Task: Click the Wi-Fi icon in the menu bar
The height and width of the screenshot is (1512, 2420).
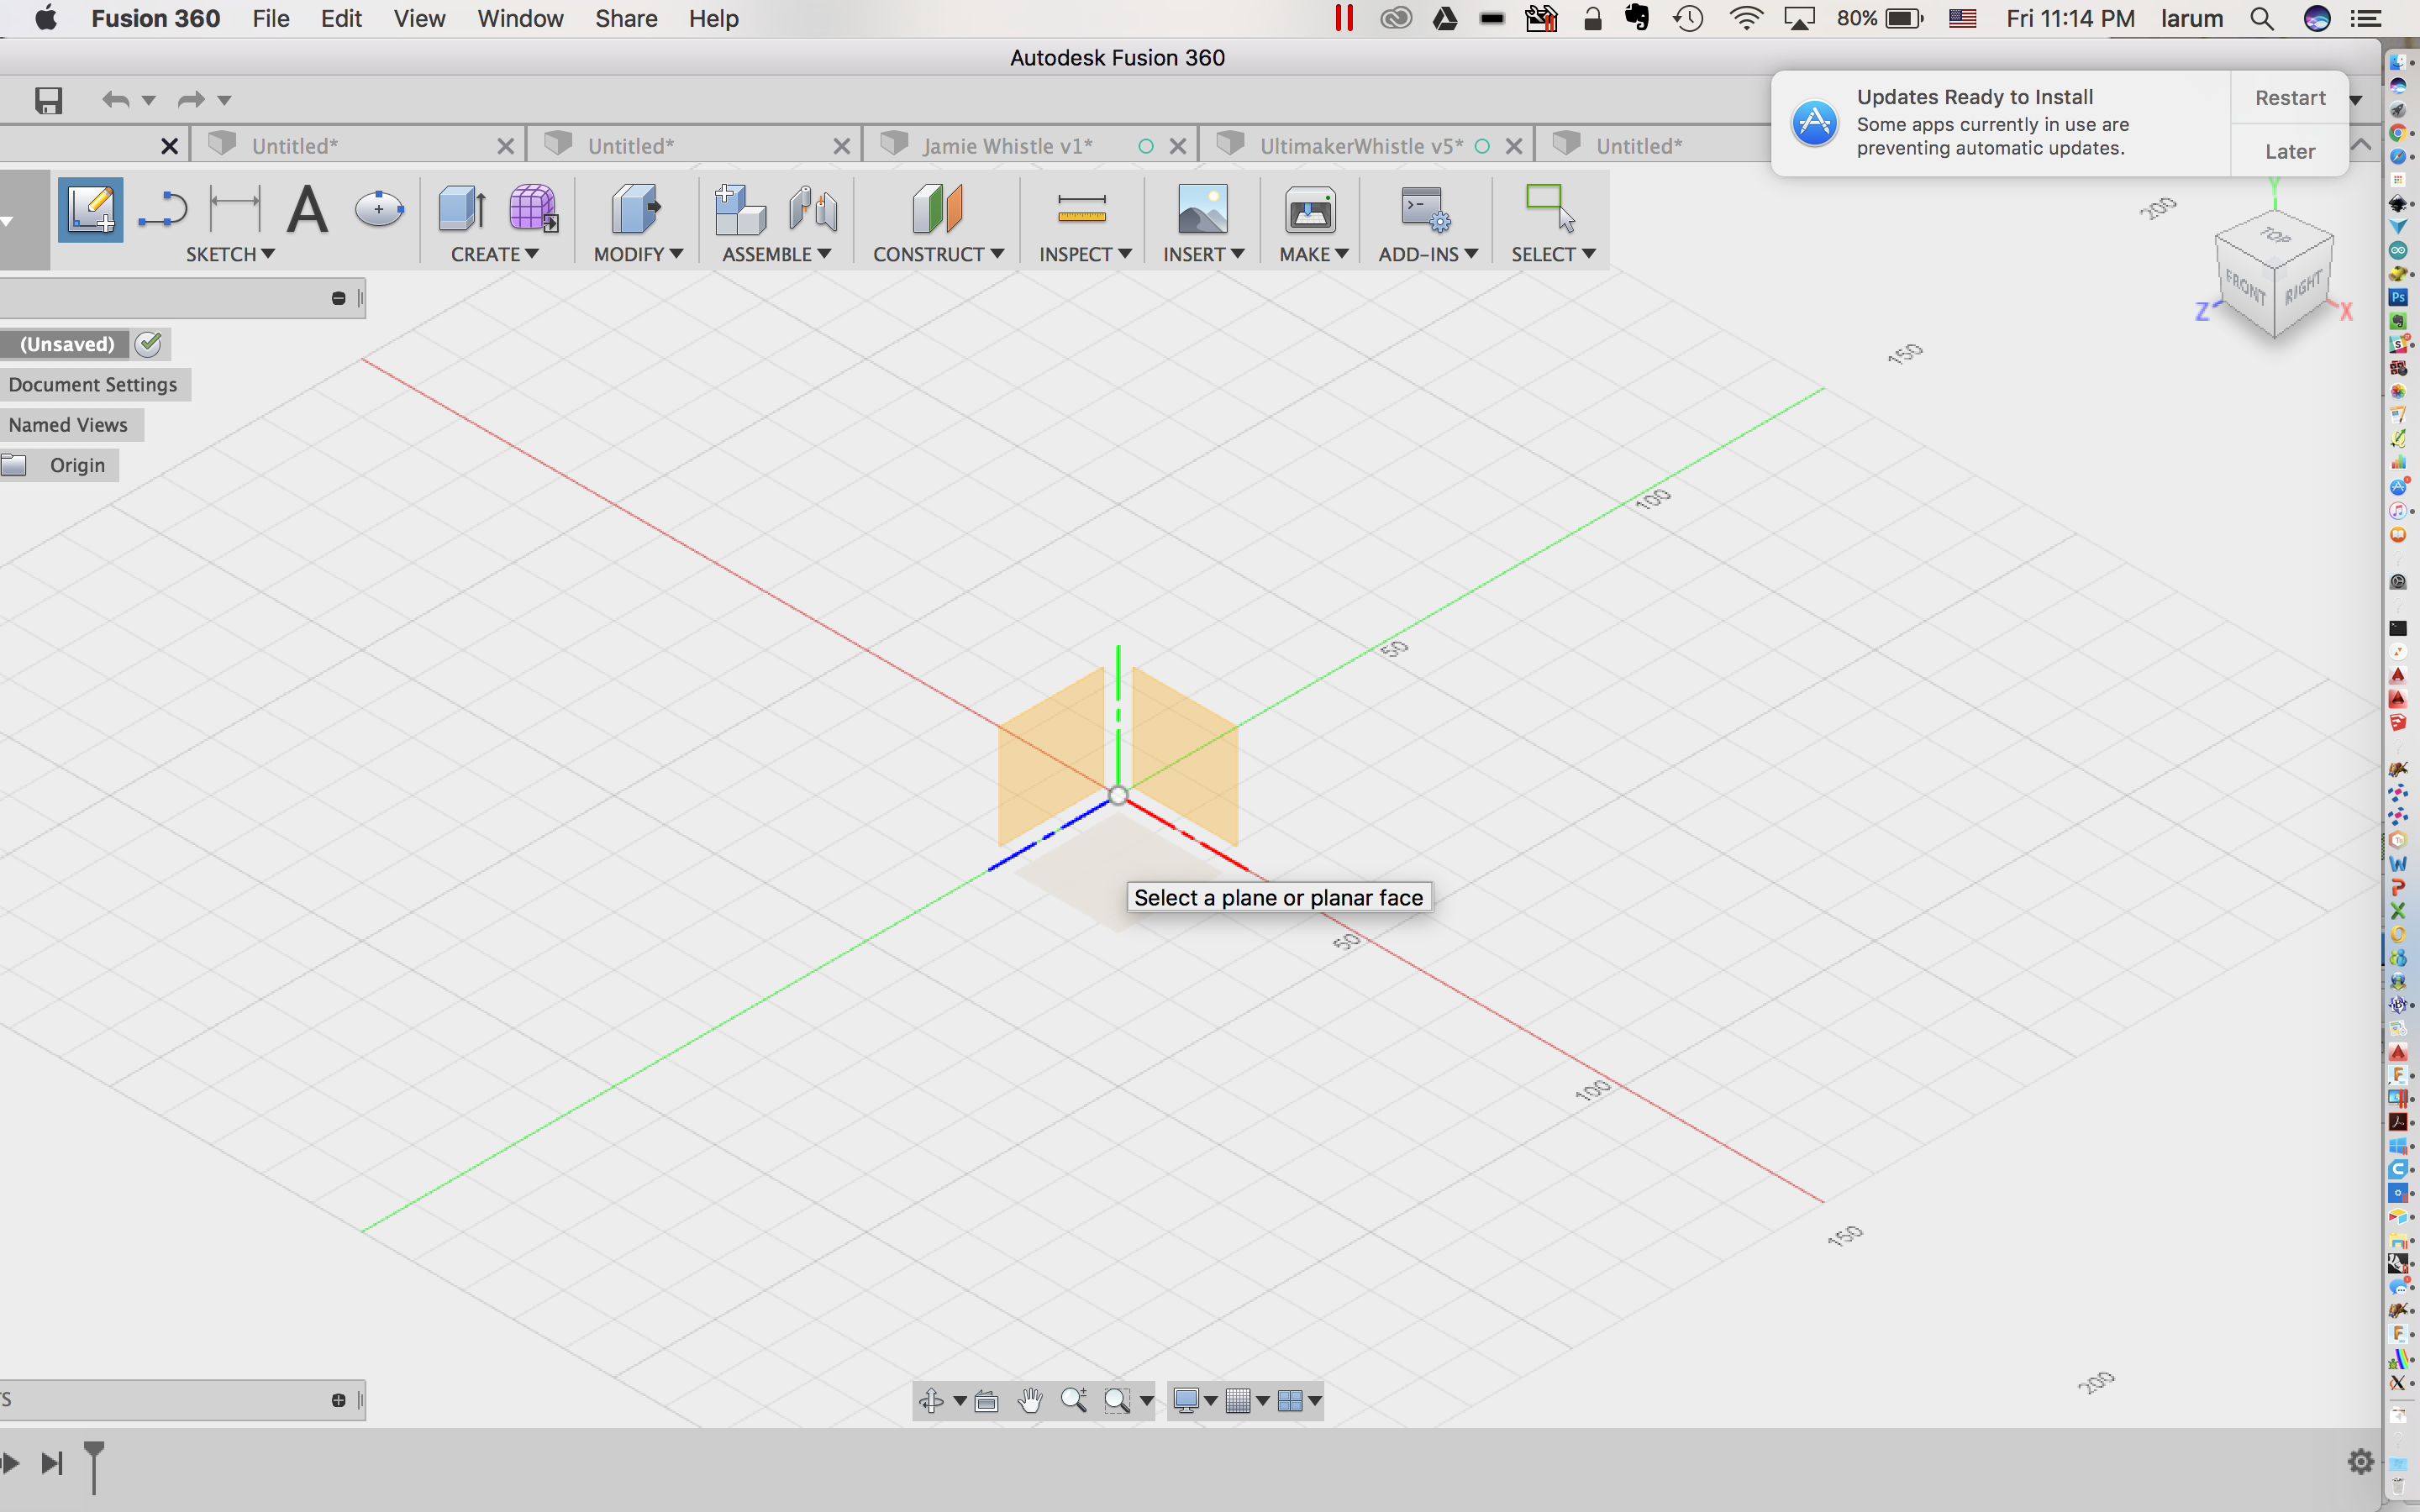Action: click(x=1746, y=18)
